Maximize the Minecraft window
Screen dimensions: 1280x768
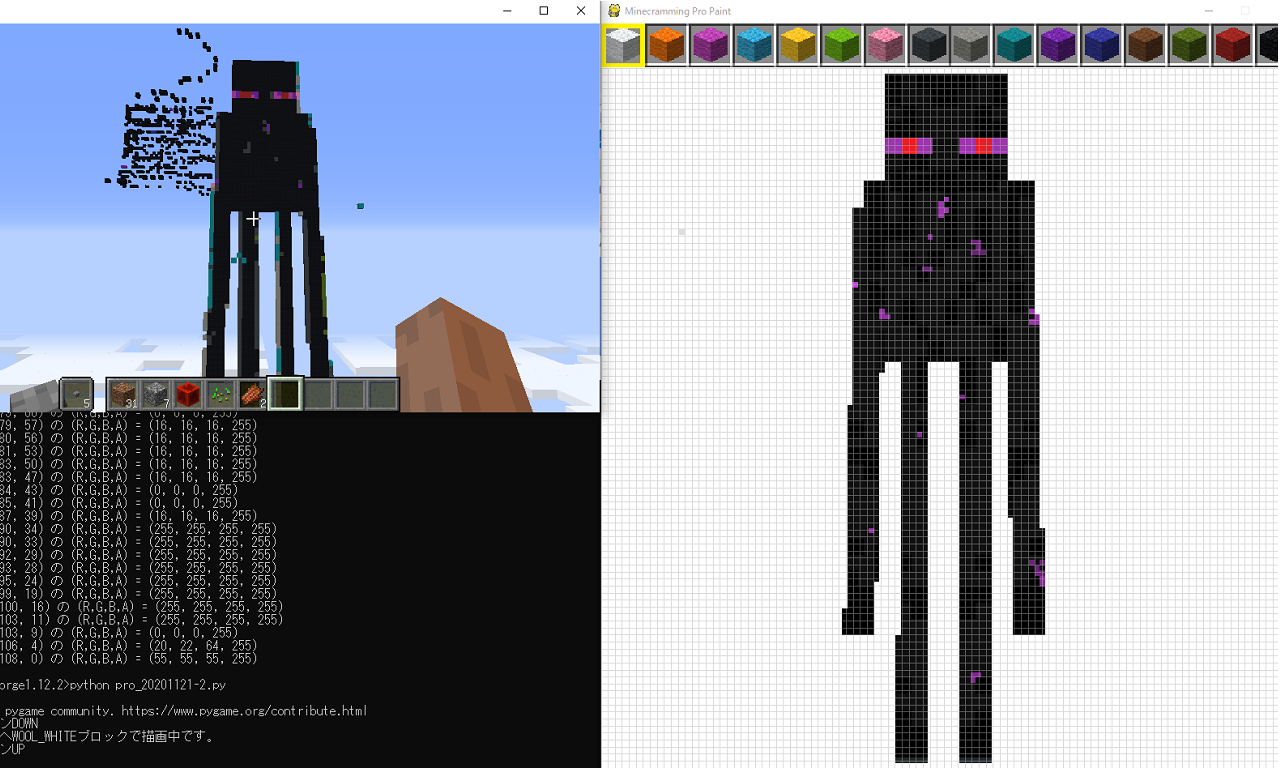544,10
